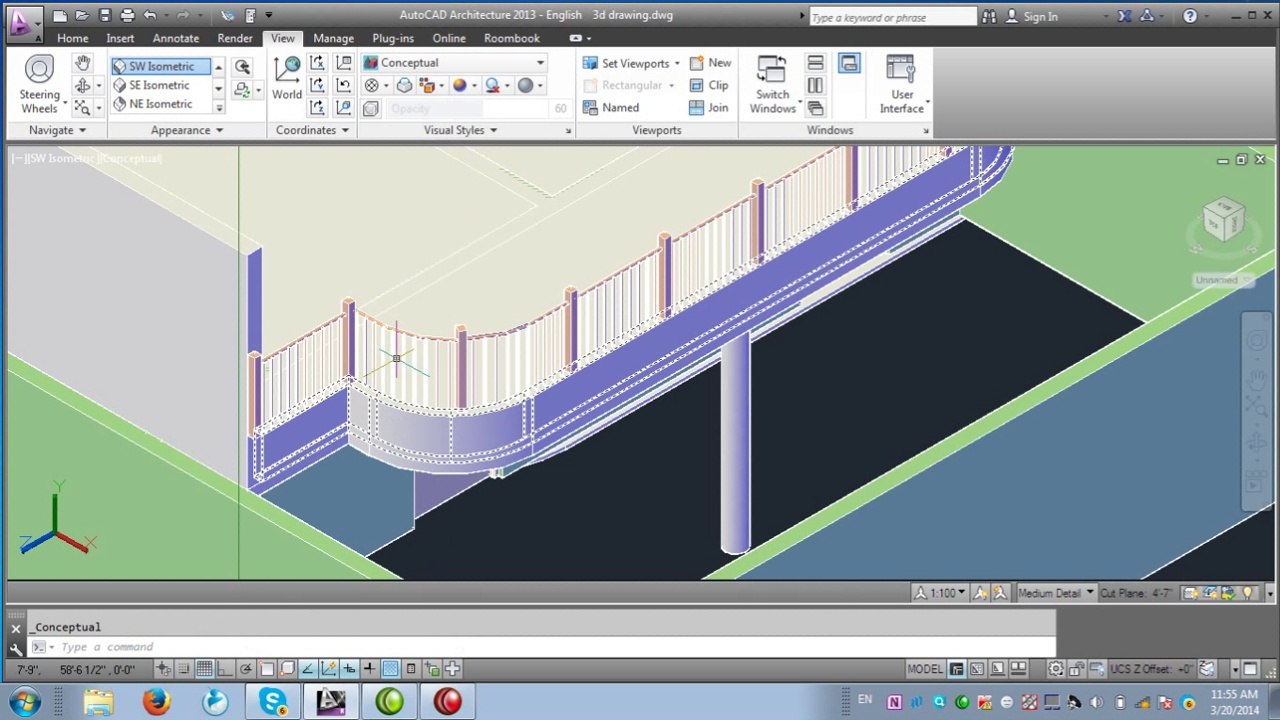Cascade windows icon
1280x720 pixels.
point(815,107)
